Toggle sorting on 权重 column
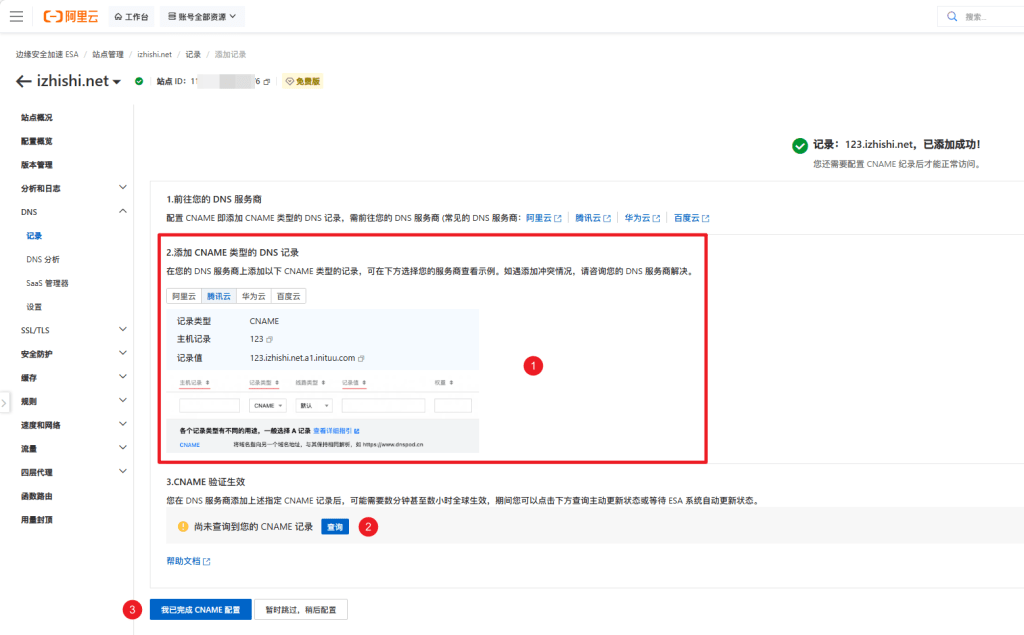 point(453,383)
